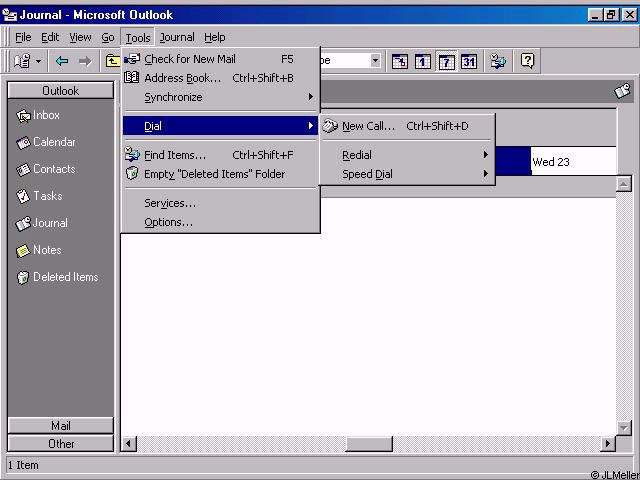Go forward with the right arrow icon
Viewport: 640px width, 480px height.
85,61
